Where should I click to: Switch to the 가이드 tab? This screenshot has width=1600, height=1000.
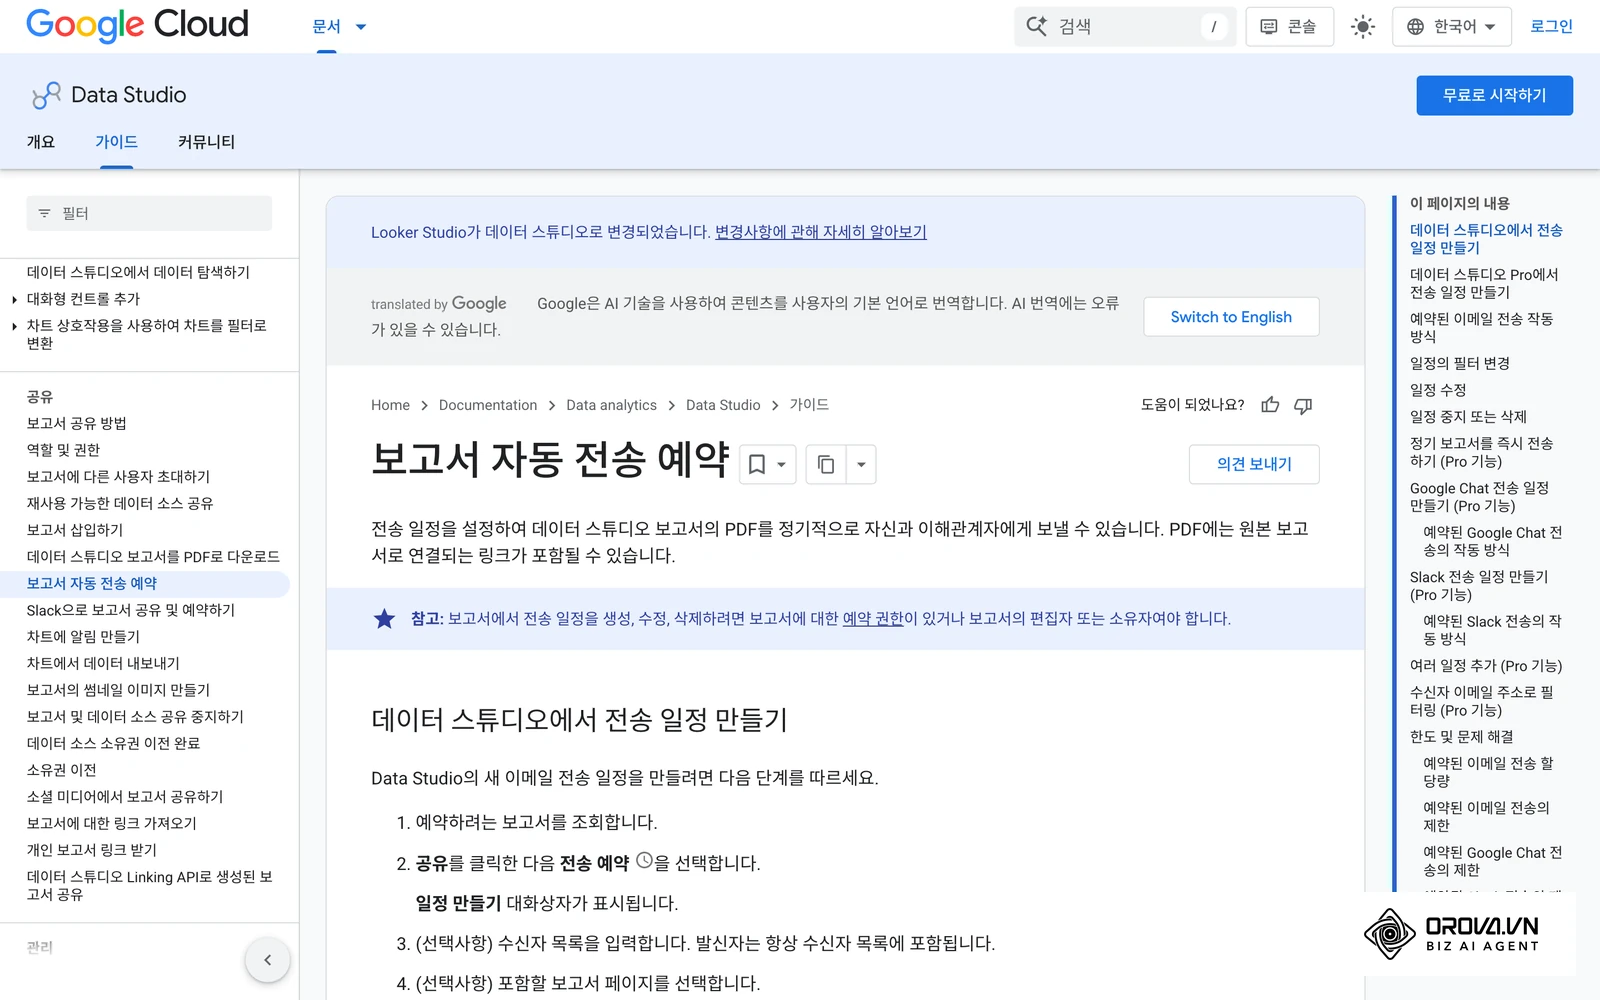tap(116, 142)
